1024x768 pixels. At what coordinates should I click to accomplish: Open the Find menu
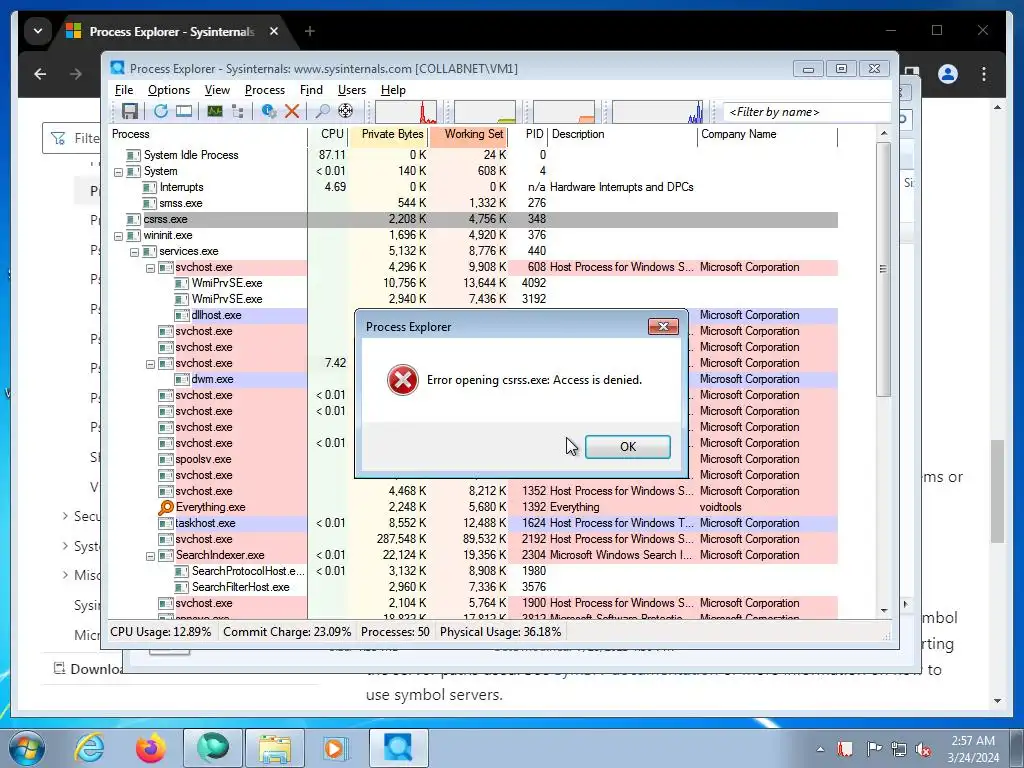point(311,90)
